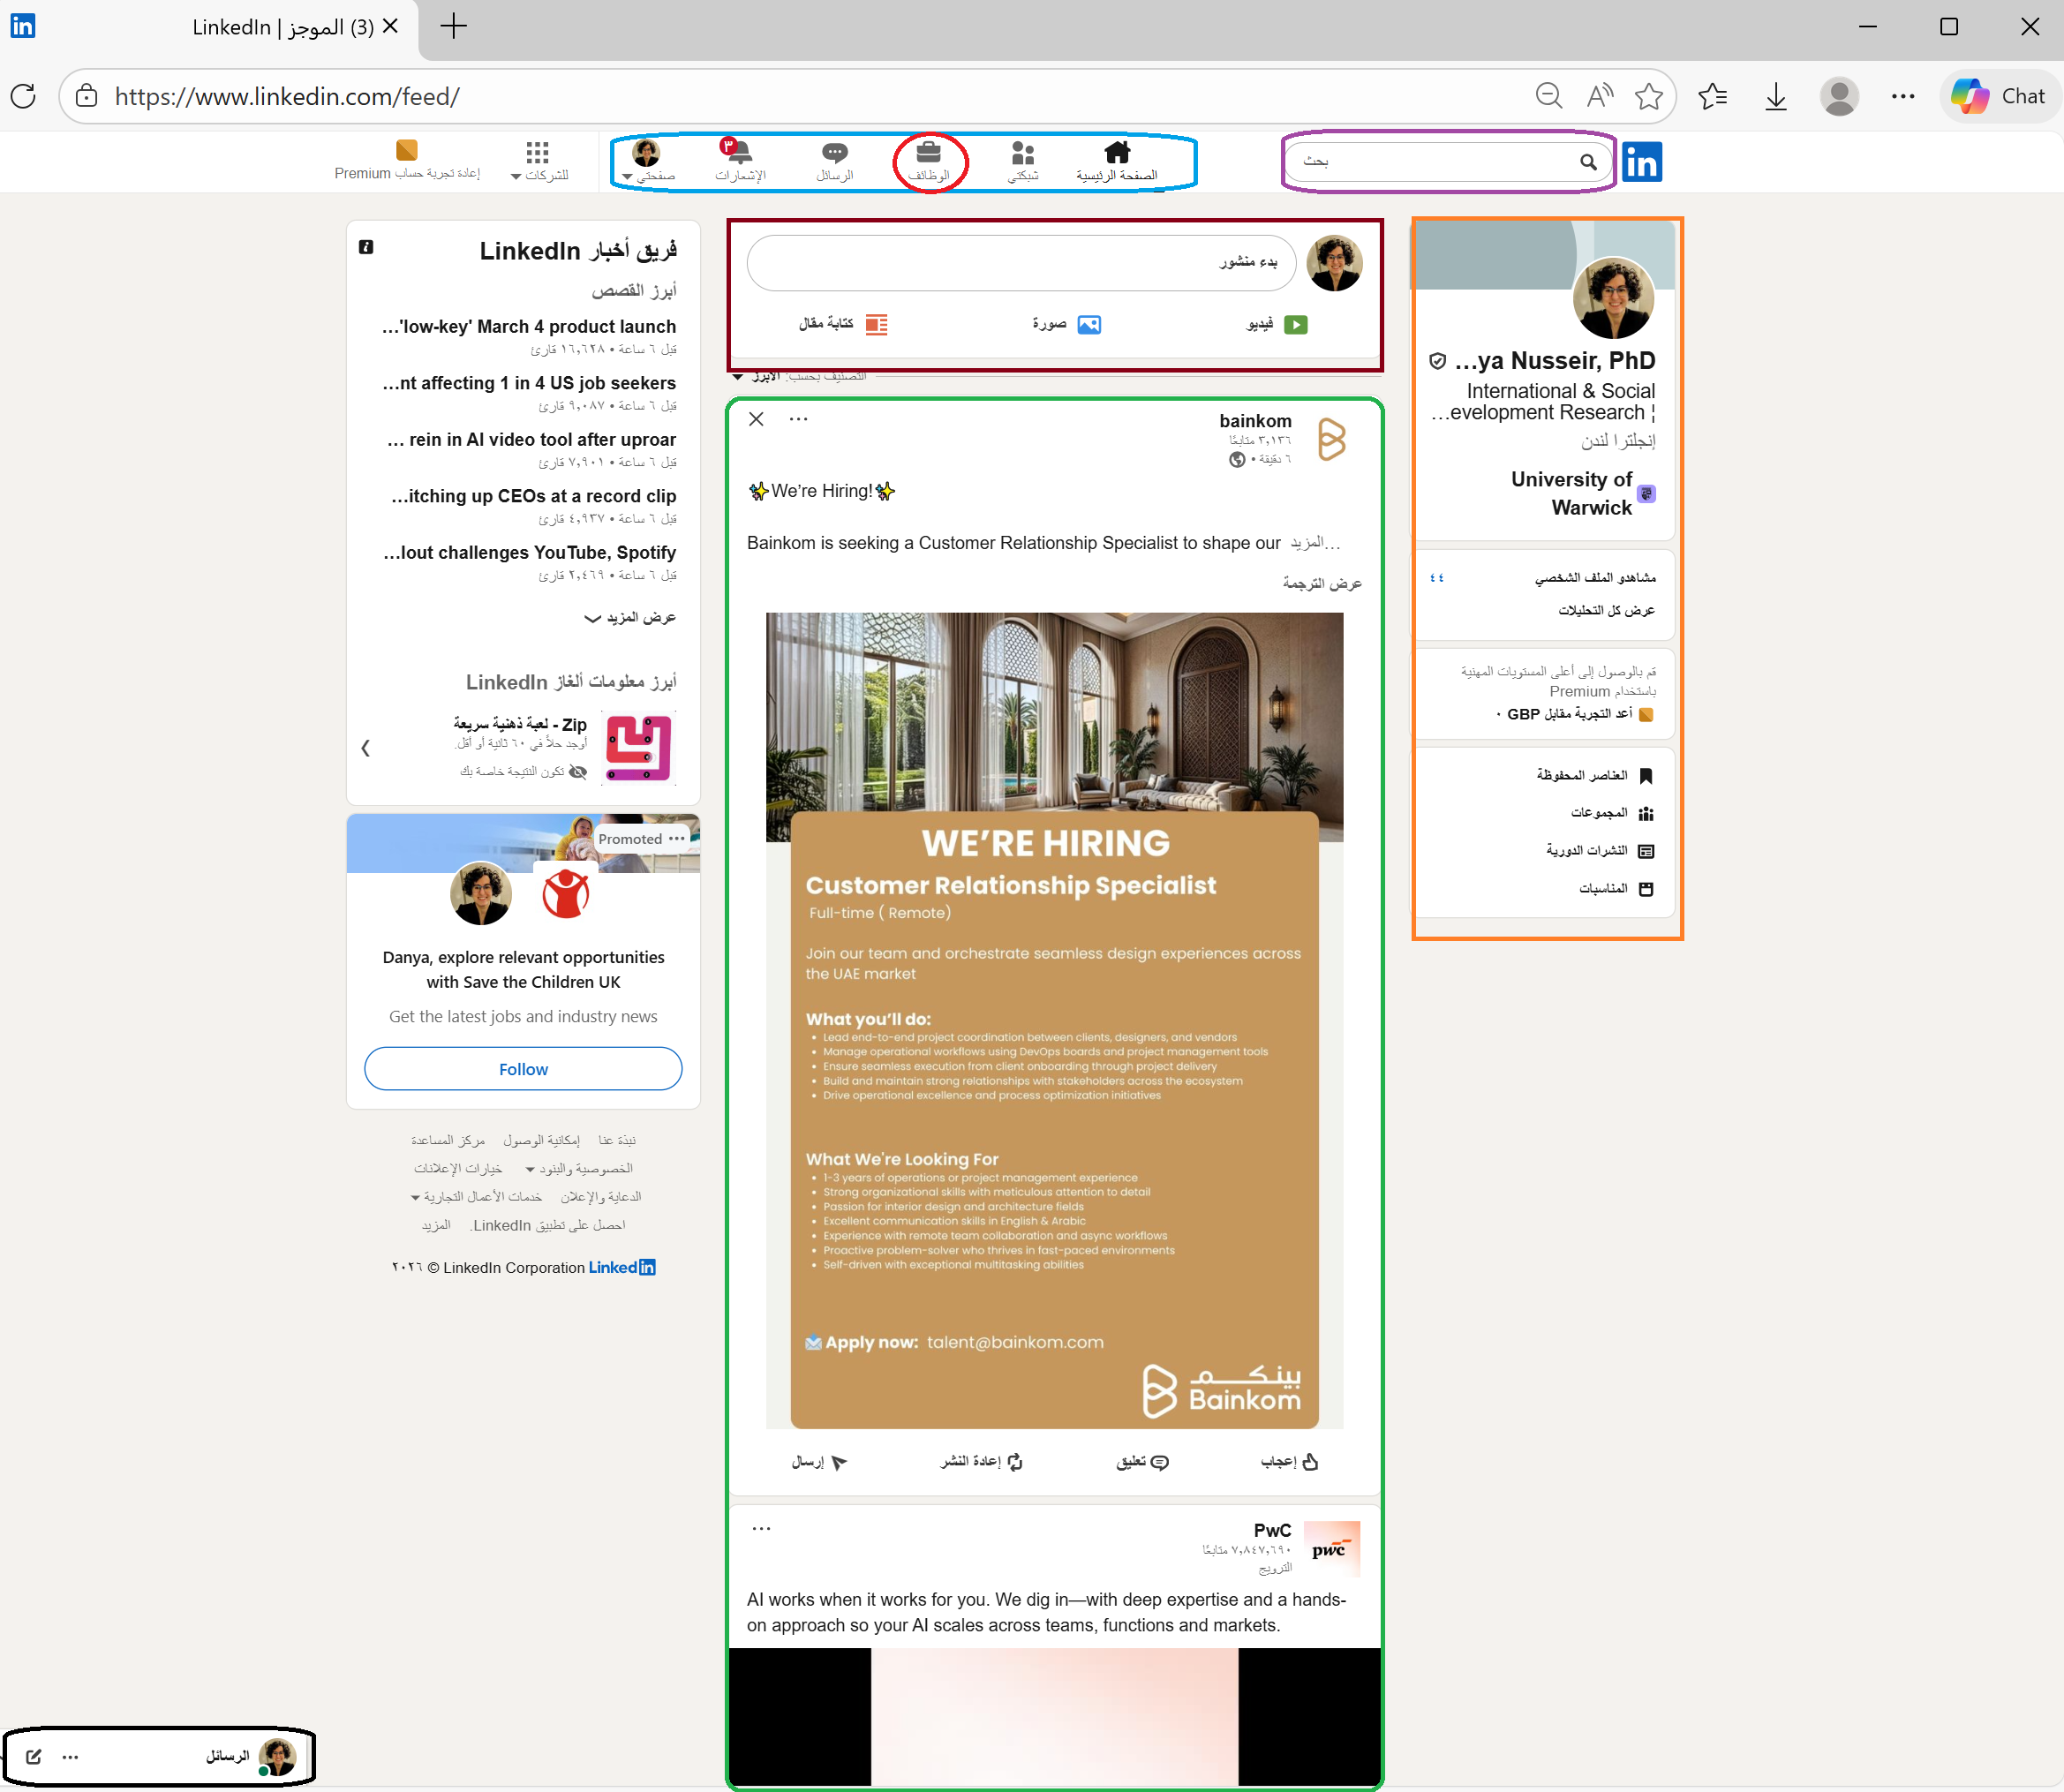This screenshot has height=1792, width=2064.
Task: Open news story 'low-key' March 4 product launch
Action: coord(529,327)
